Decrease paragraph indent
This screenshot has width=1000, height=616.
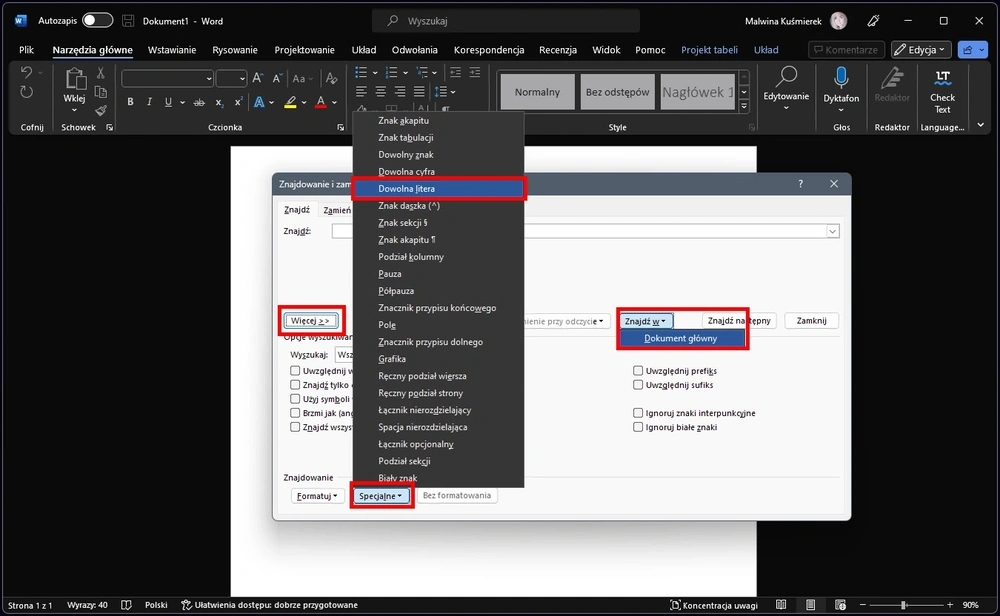point(455,73)
